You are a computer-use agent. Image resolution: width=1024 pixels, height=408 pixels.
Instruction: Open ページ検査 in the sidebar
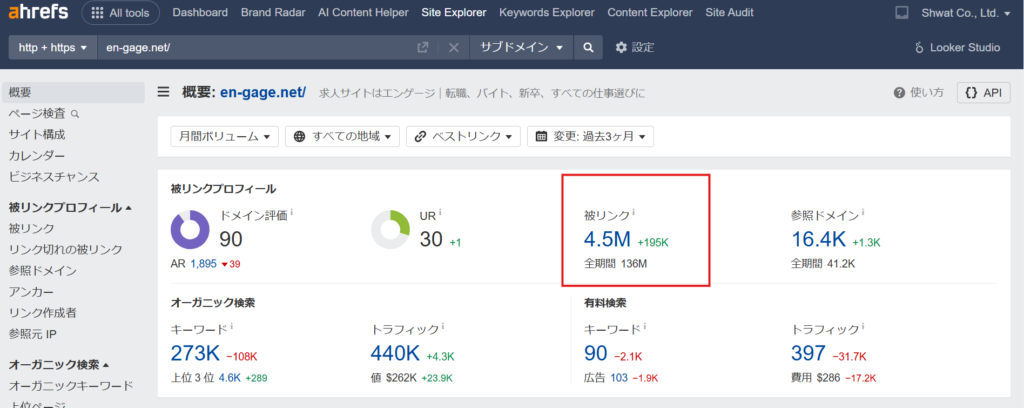point(44,114)
